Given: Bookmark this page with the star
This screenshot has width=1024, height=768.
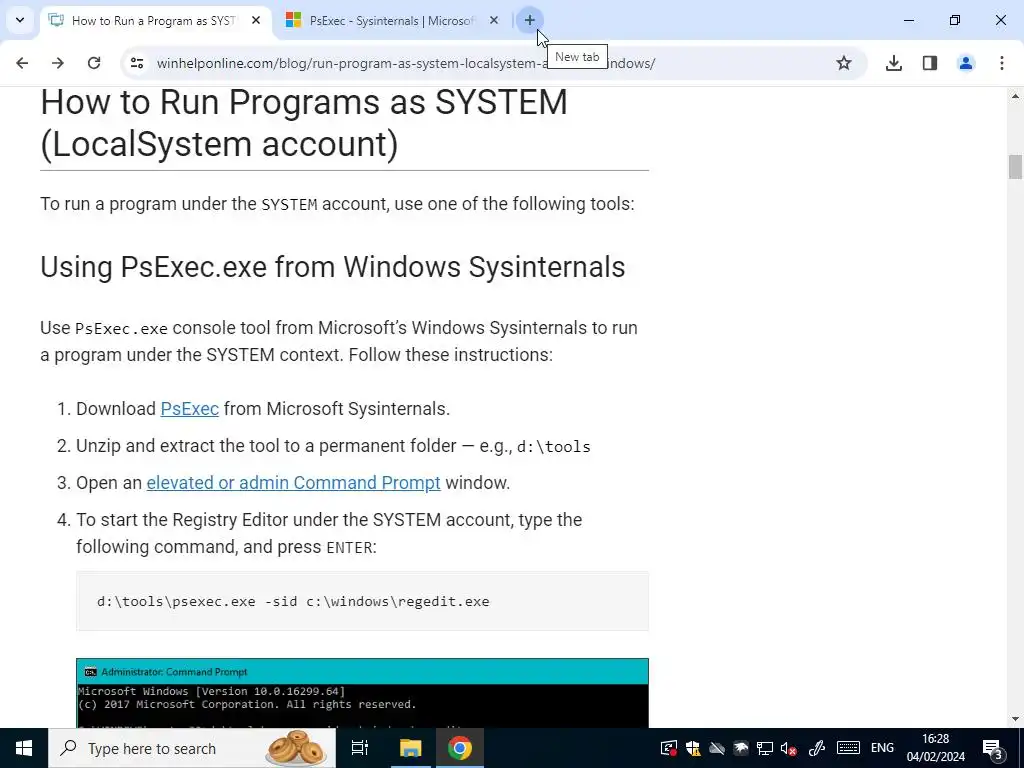Looking at the screenshot, I should 844,63.
